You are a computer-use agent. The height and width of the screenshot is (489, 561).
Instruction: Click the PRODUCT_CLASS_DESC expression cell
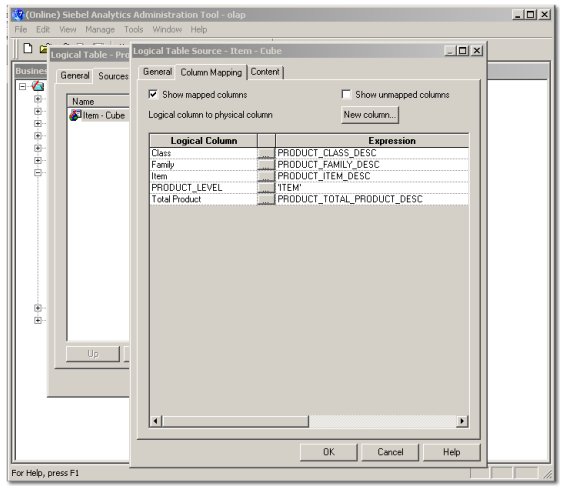coord(372,153)
